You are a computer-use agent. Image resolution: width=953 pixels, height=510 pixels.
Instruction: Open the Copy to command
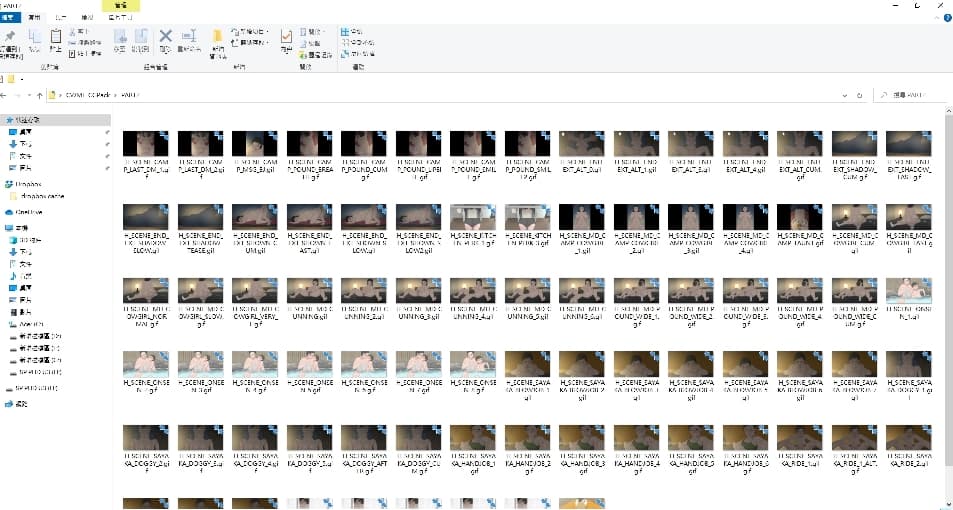141,41
